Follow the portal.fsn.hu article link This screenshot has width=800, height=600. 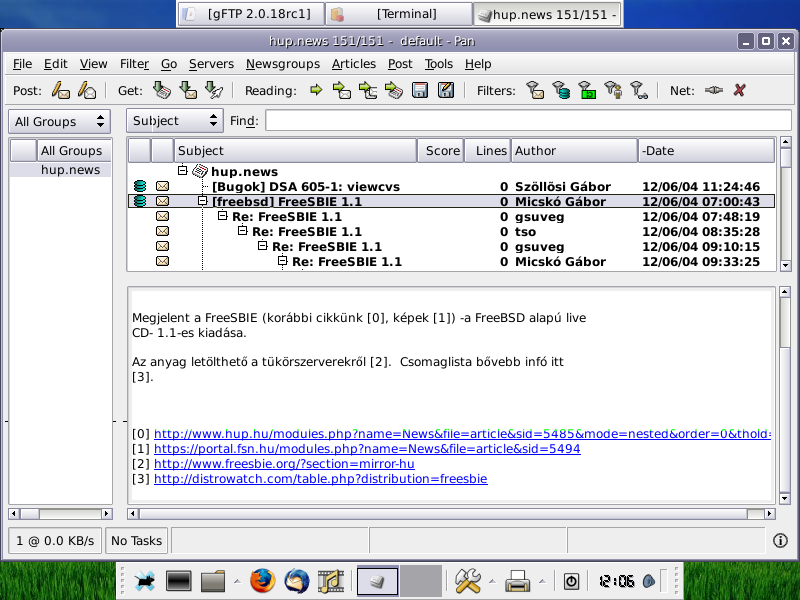coord(367,449)
